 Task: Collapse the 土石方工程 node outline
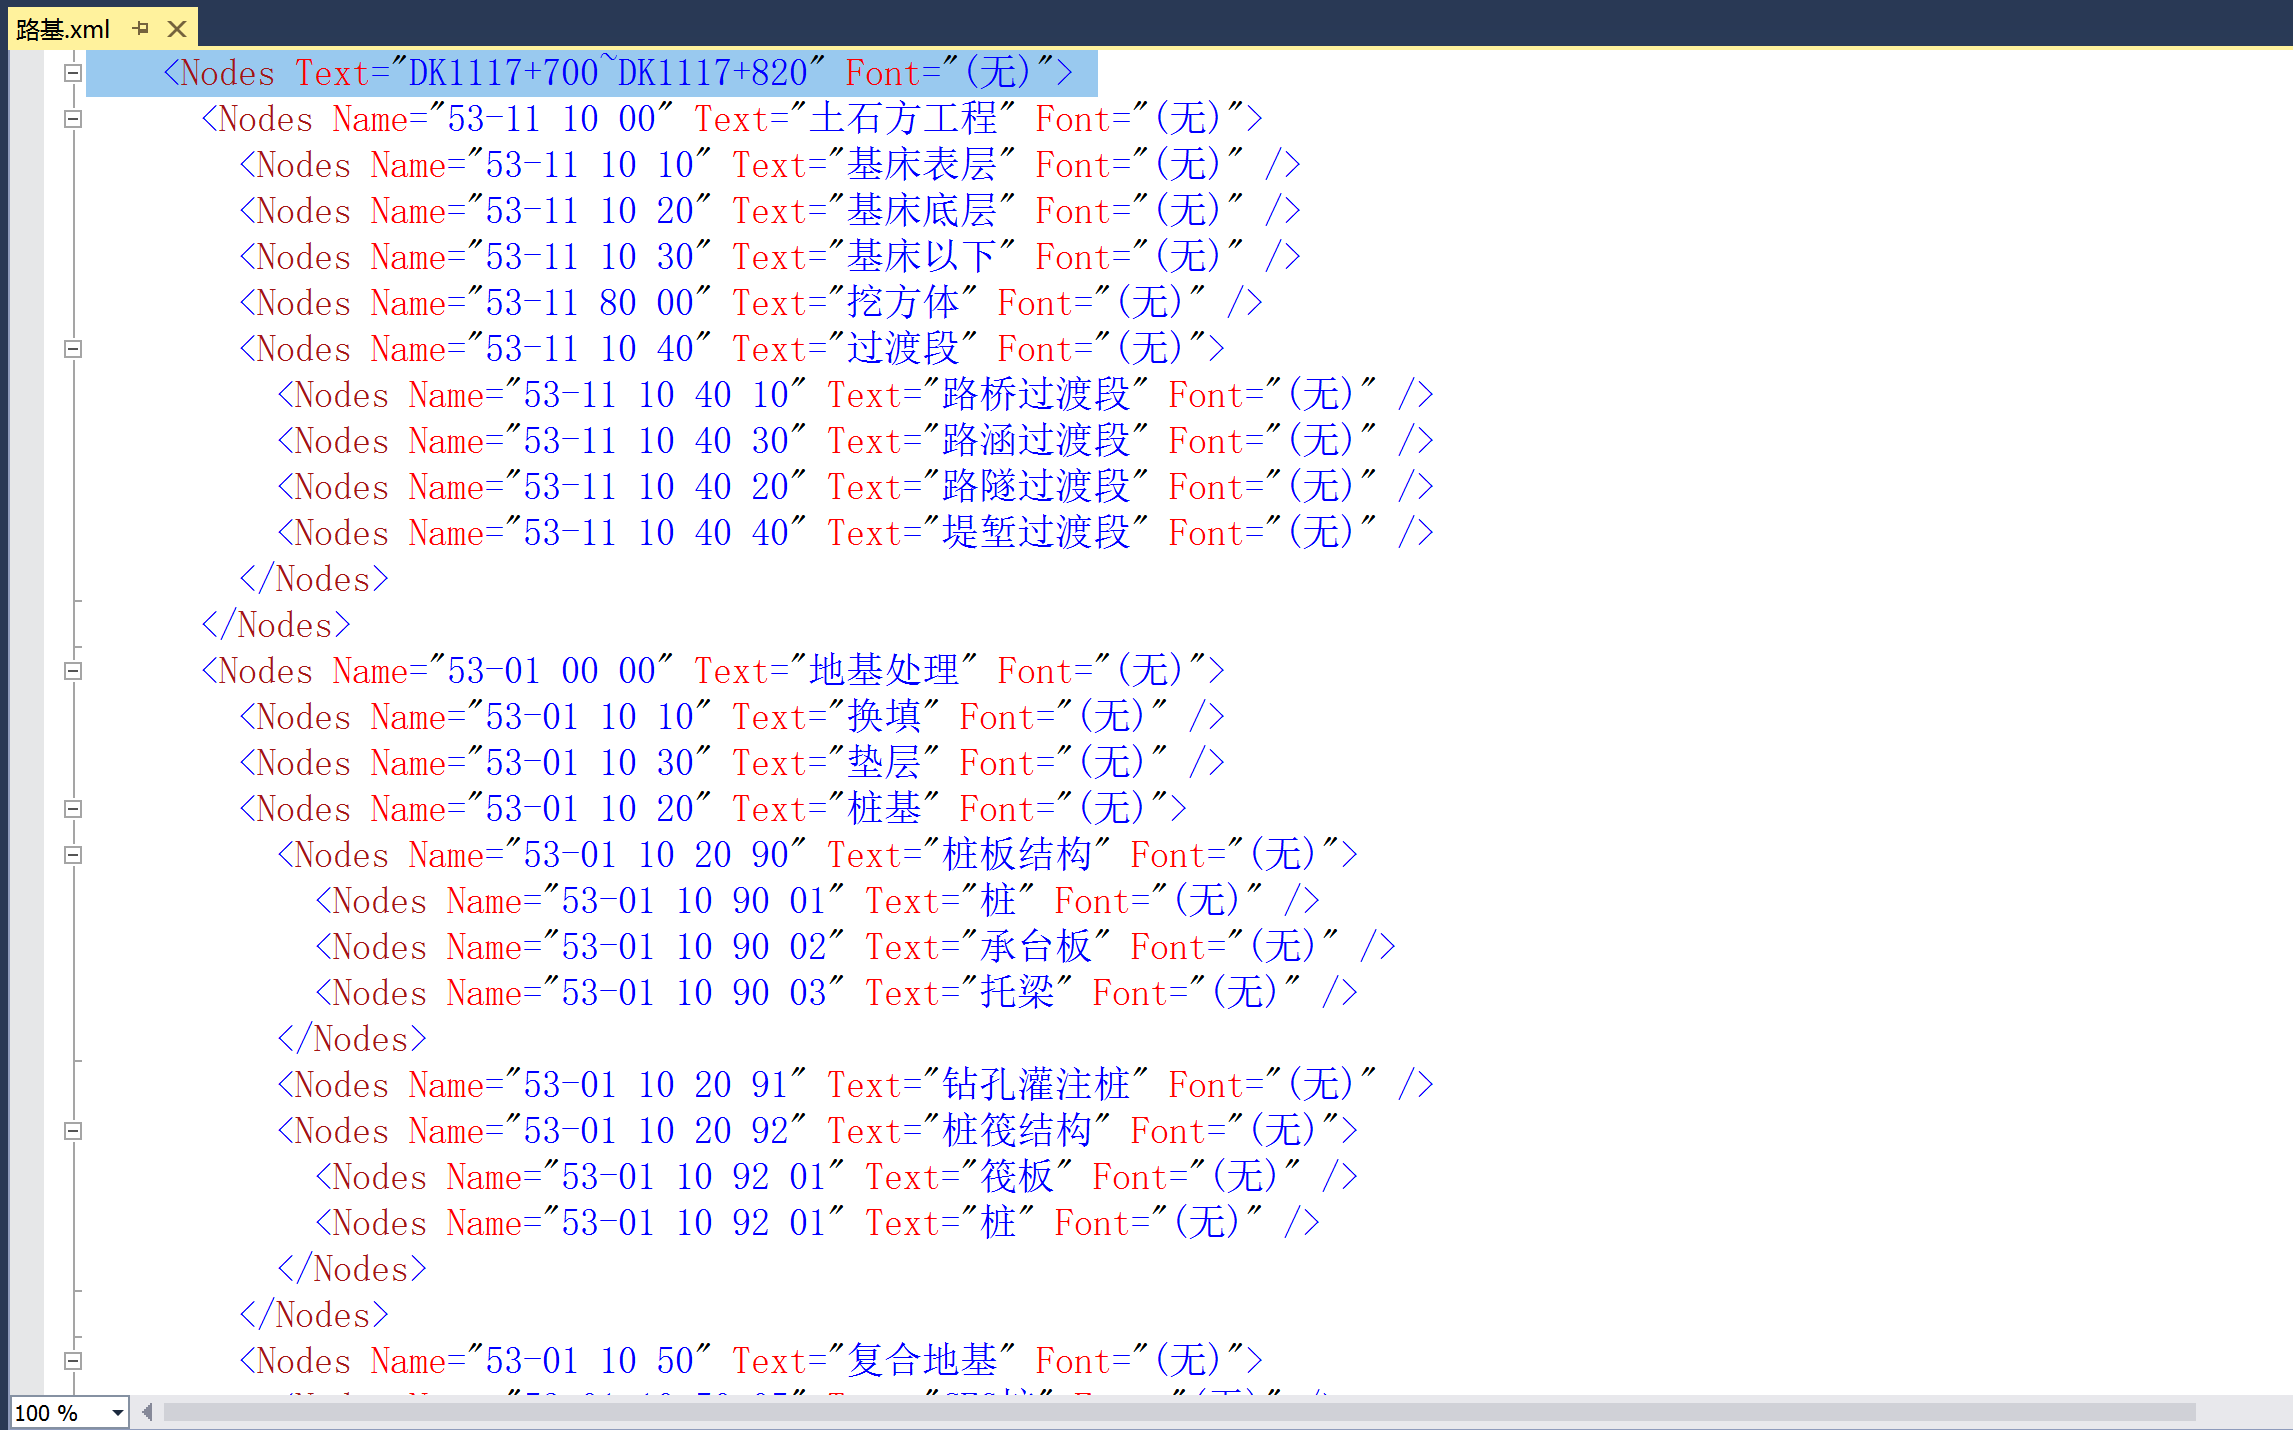[x=73, y=119]
